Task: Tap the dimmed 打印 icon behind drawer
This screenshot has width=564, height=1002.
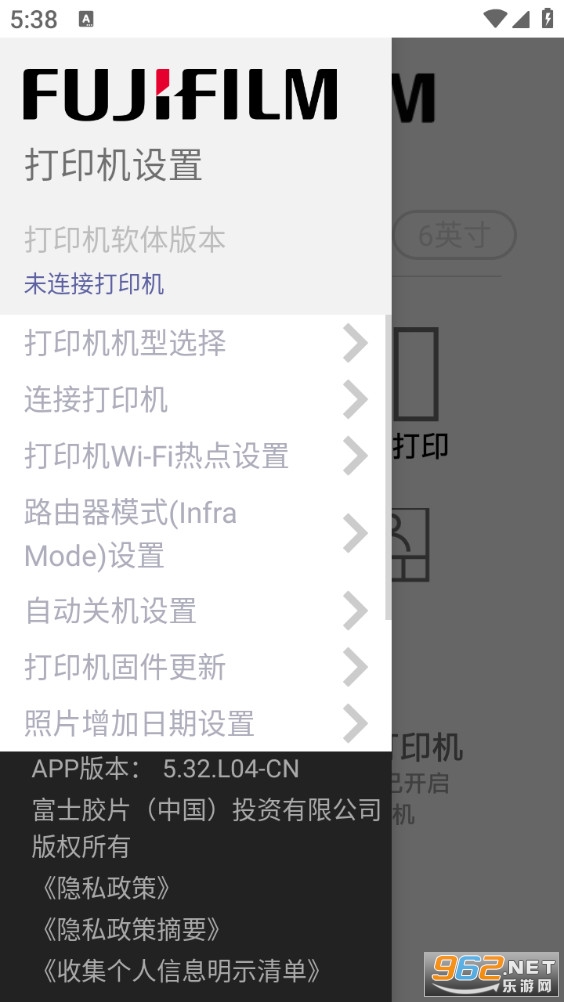Action: [x=416, y=393]
